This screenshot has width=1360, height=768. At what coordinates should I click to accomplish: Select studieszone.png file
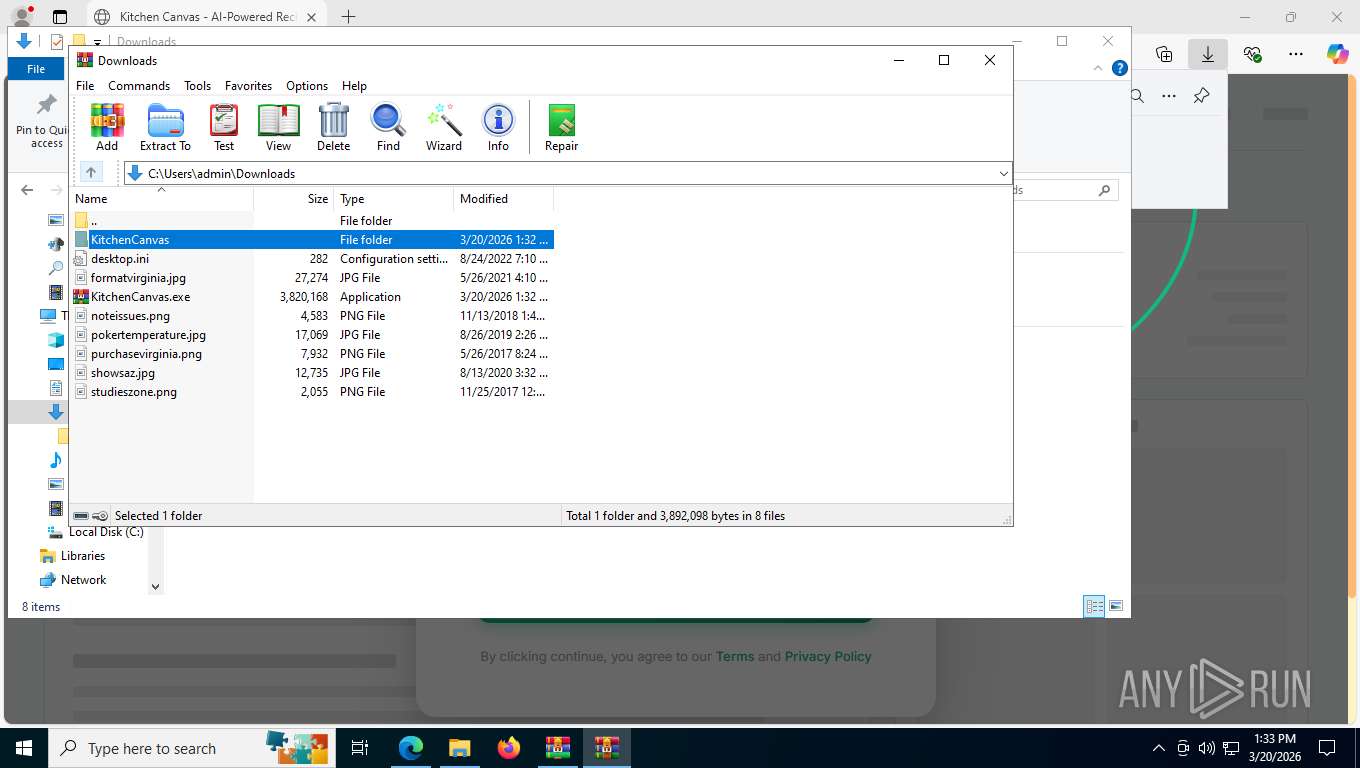coord(312,392)
